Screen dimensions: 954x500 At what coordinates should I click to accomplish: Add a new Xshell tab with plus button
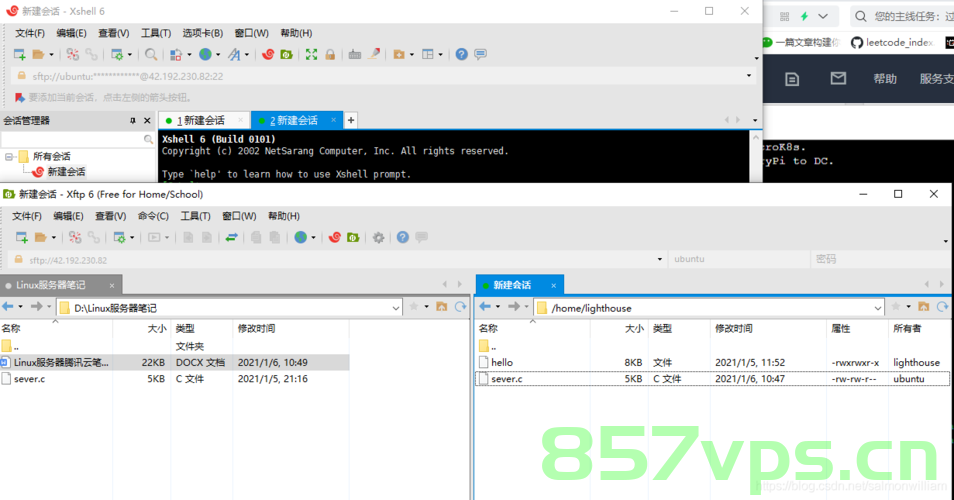pos(350,120)
